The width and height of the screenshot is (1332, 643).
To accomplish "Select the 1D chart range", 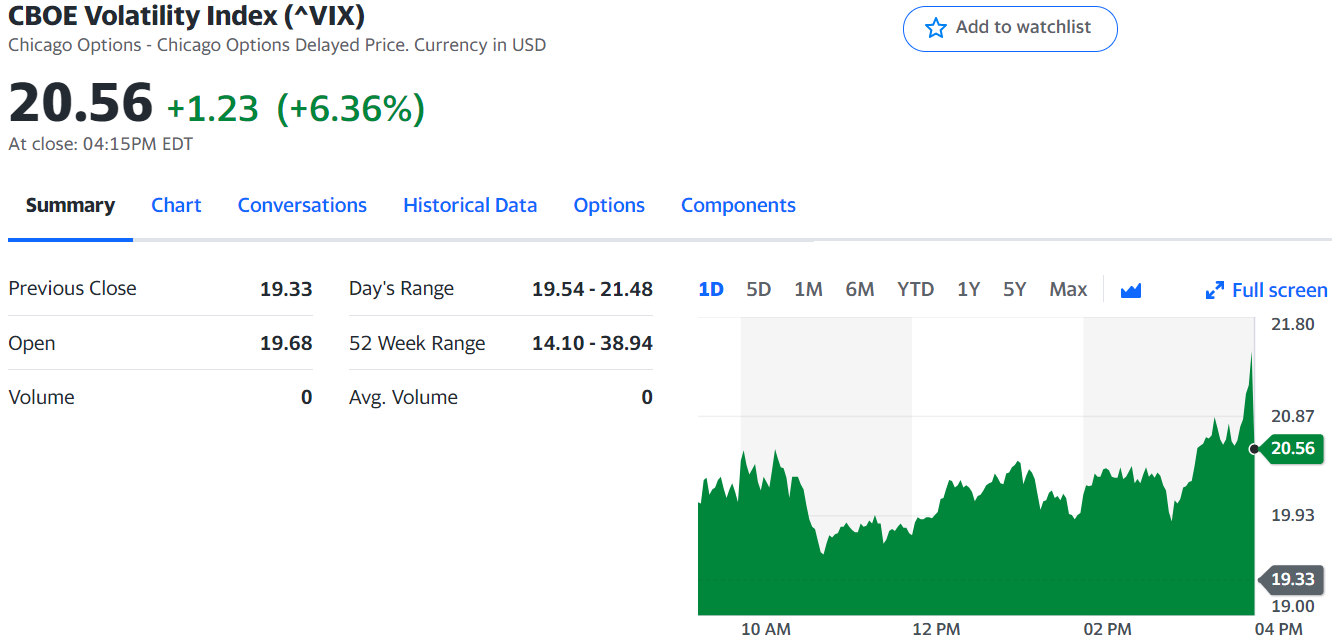I will (x=711, y=289).
